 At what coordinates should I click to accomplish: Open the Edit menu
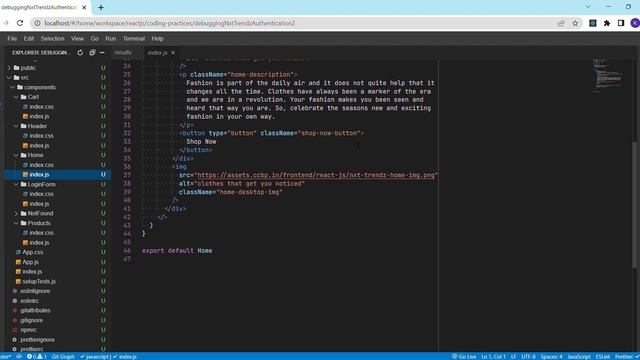[29, 38]
